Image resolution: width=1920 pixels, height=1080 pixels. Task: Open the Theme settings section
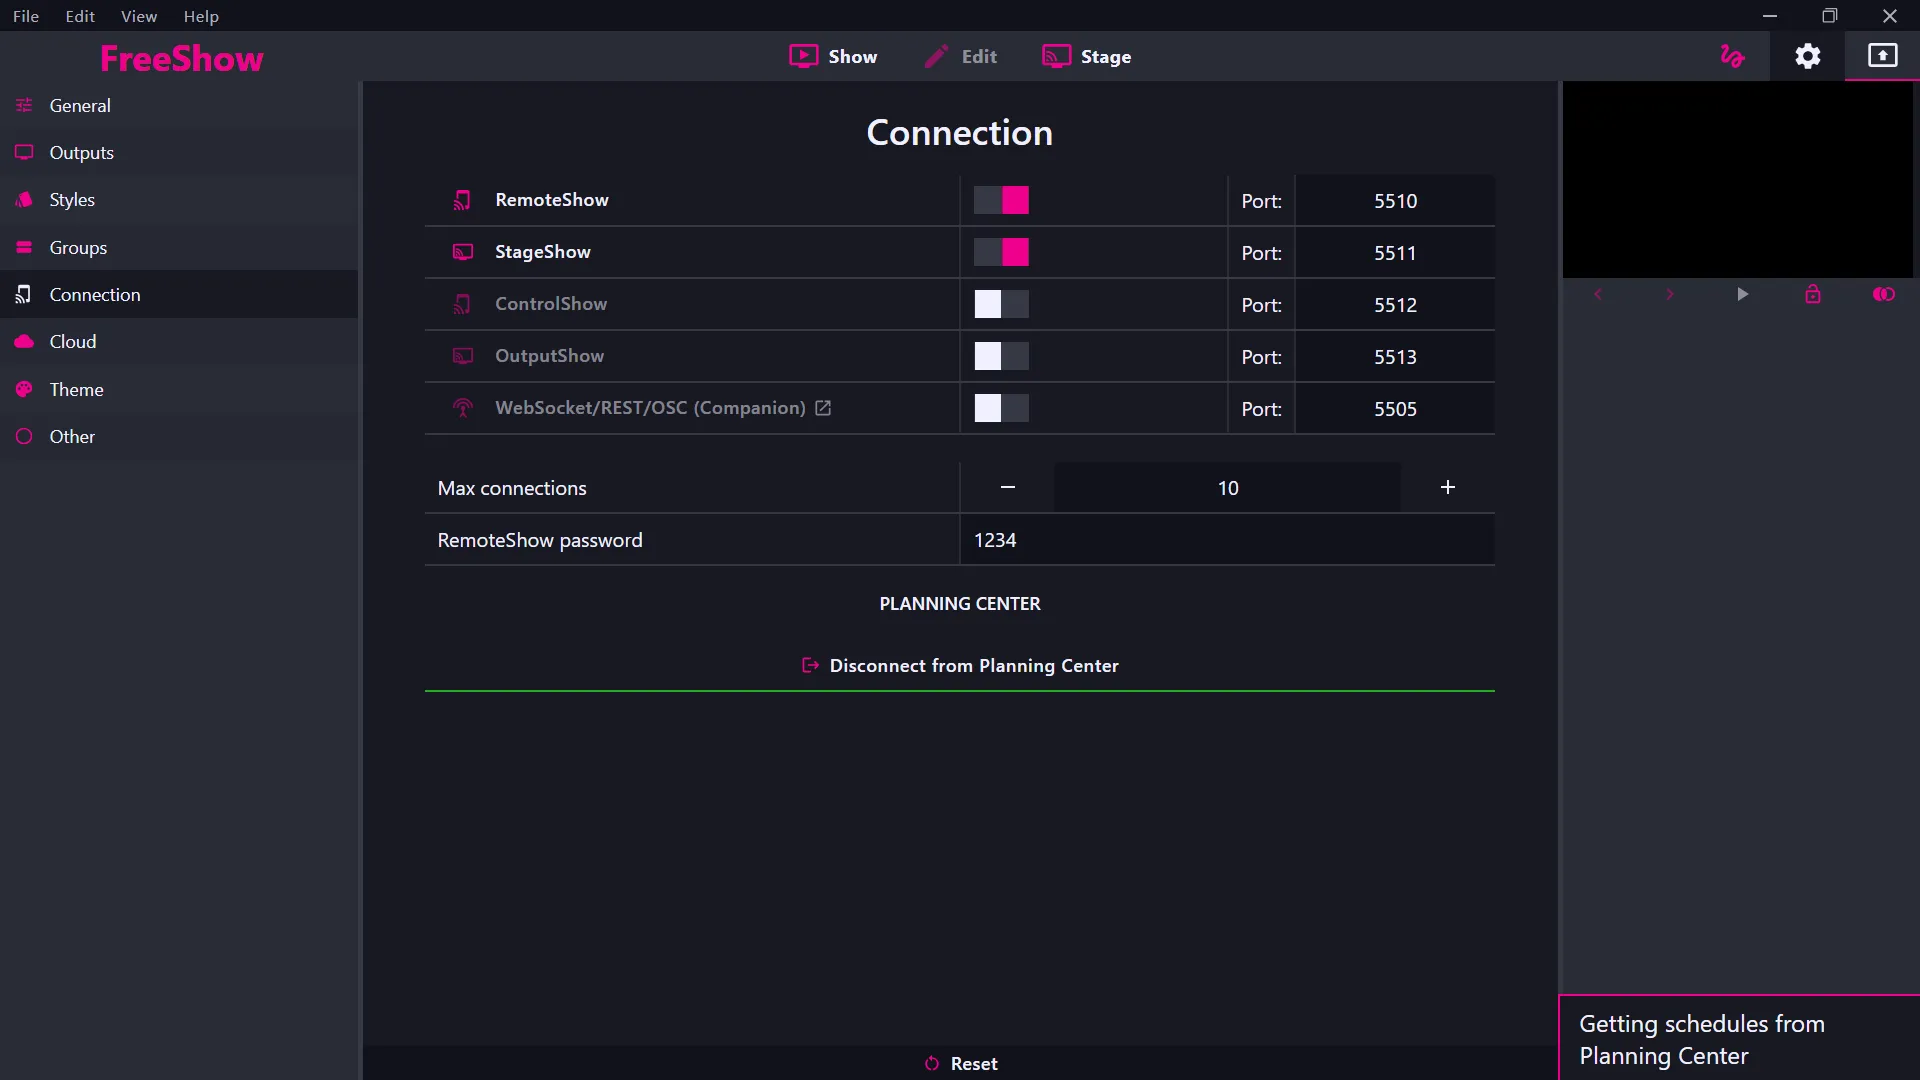pos(76,389)
